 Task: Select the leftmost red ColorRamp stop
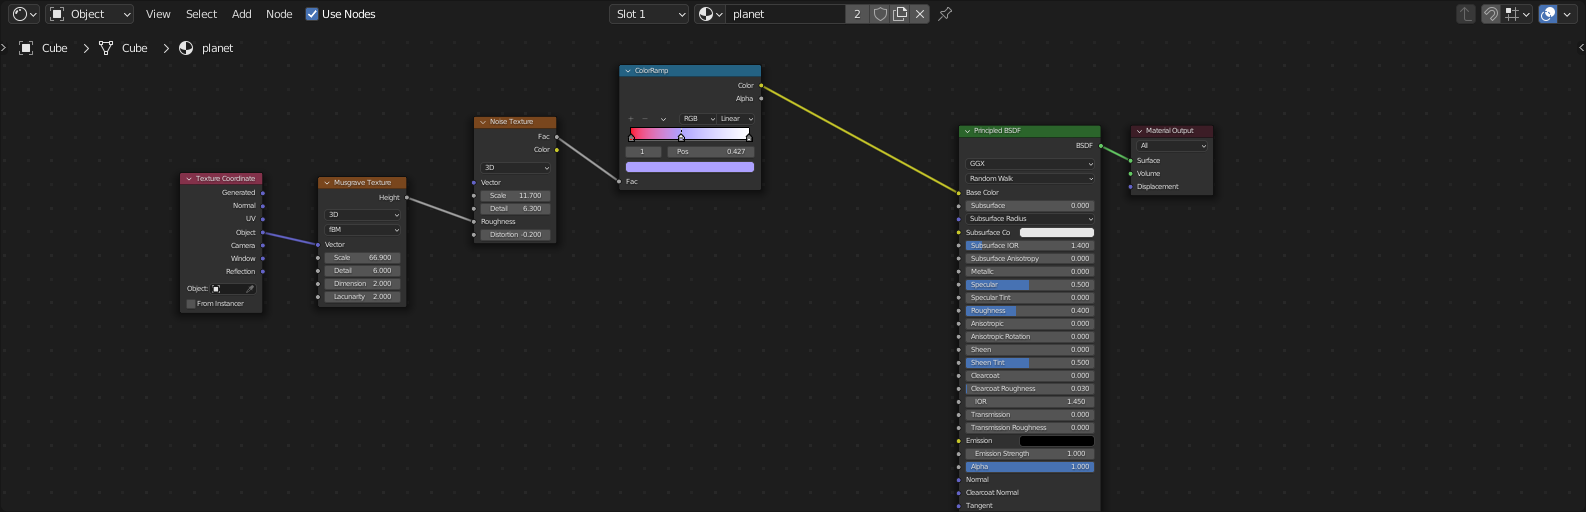(x=631, y=137)
